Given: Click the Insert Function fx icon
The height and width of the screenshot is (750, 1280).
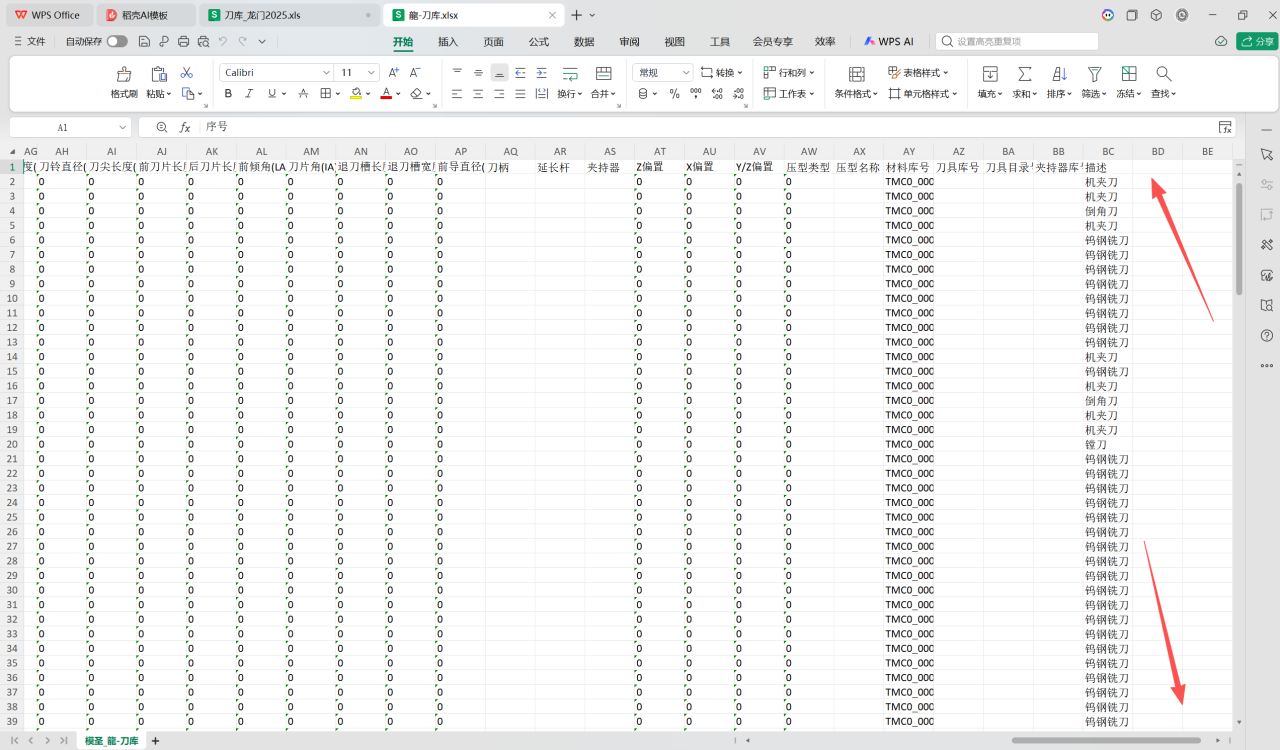Looking at the screenshot, I should [185, 127].
